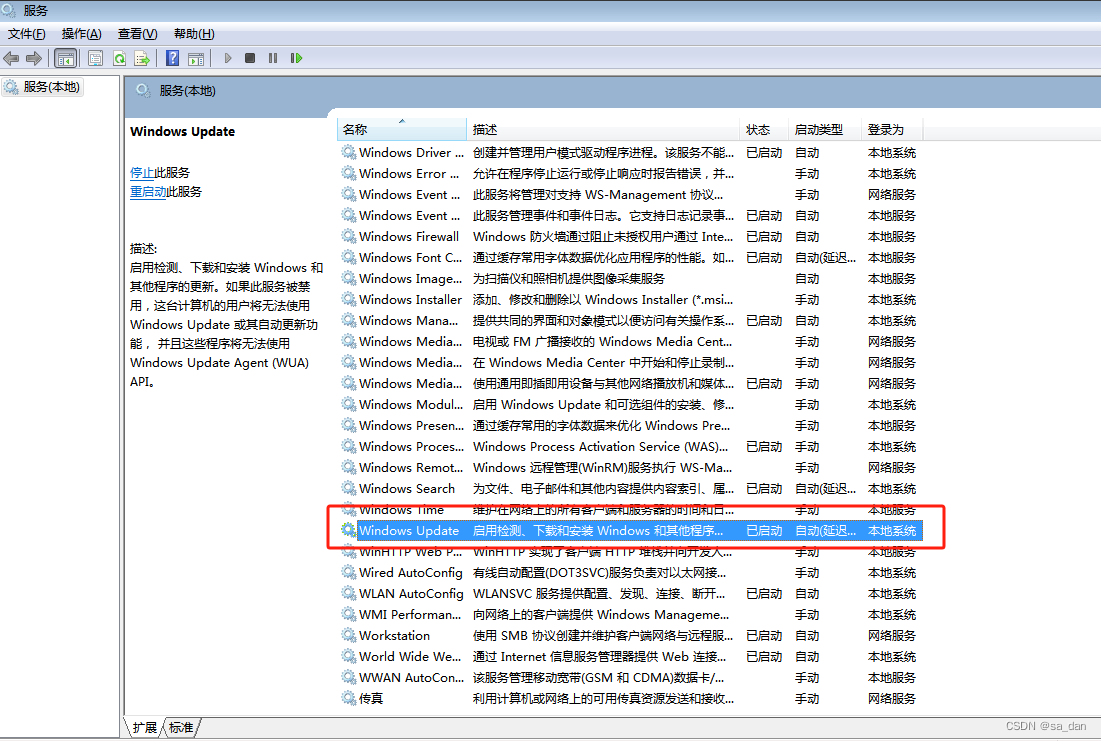Switch to the 标准 tab
1101x741 pixels.
pos(181,728)
